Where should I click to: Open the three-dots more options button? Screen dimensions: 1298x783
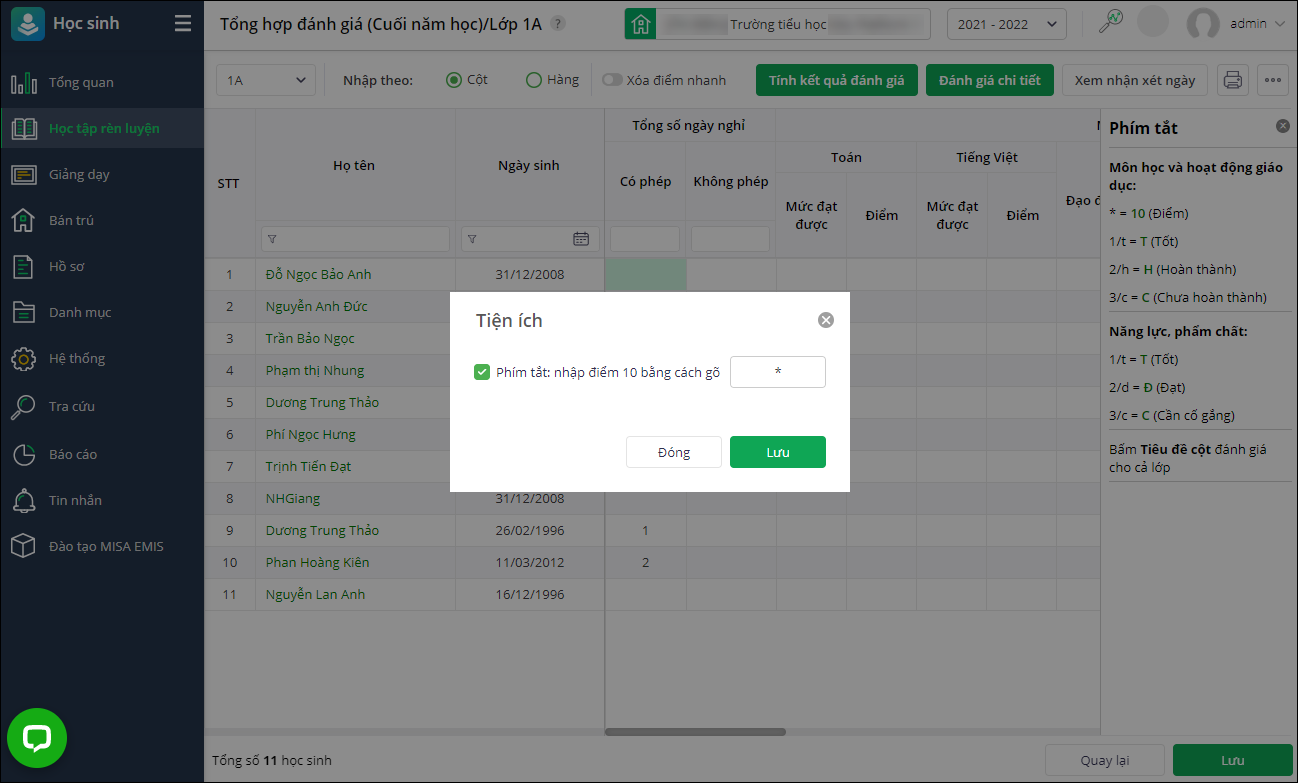pos(1273,80)
